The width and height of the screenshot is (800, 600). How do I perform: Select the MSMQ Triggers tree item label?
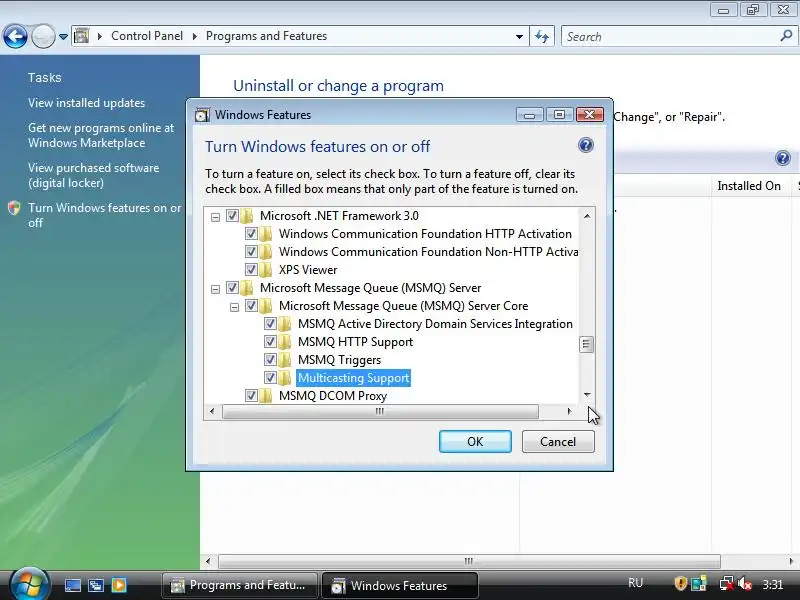(x=339, y=360)
